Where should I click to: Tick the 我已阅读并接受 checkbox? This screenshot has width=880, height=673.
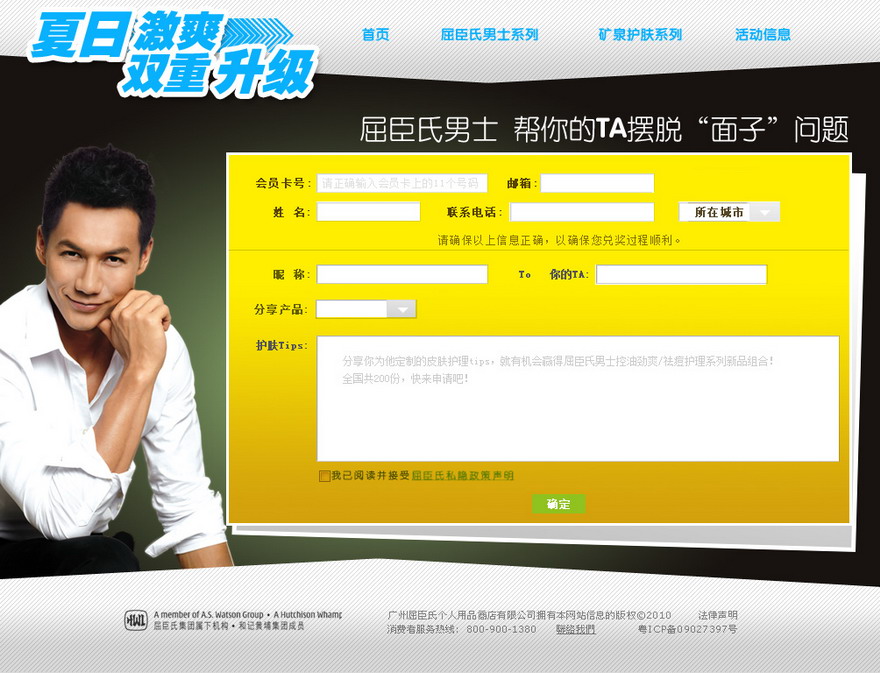point(324,476)
